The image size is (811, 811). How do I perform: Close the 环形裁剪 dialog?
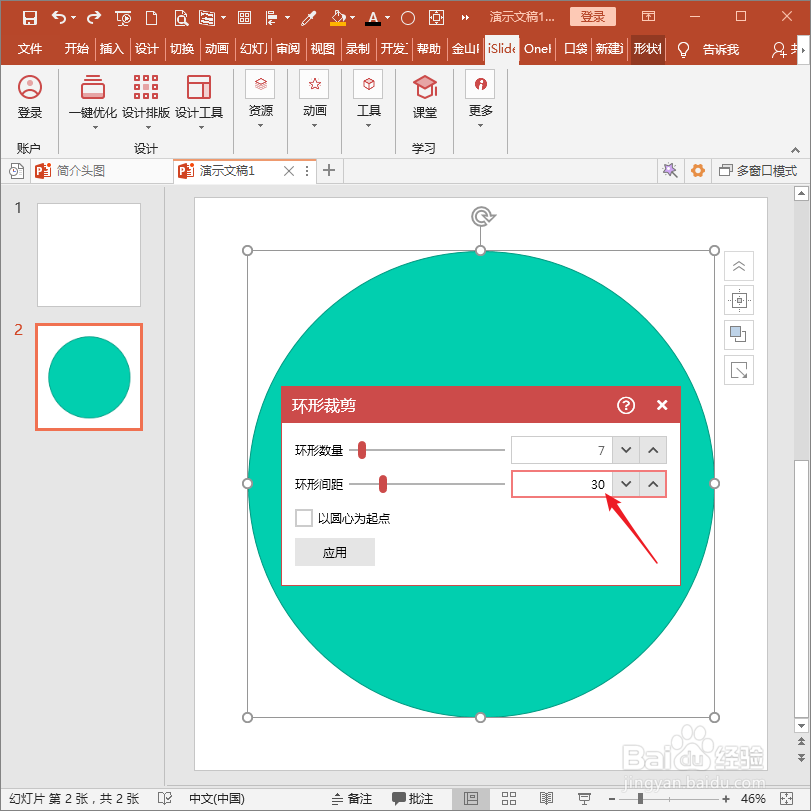point(662,405)
